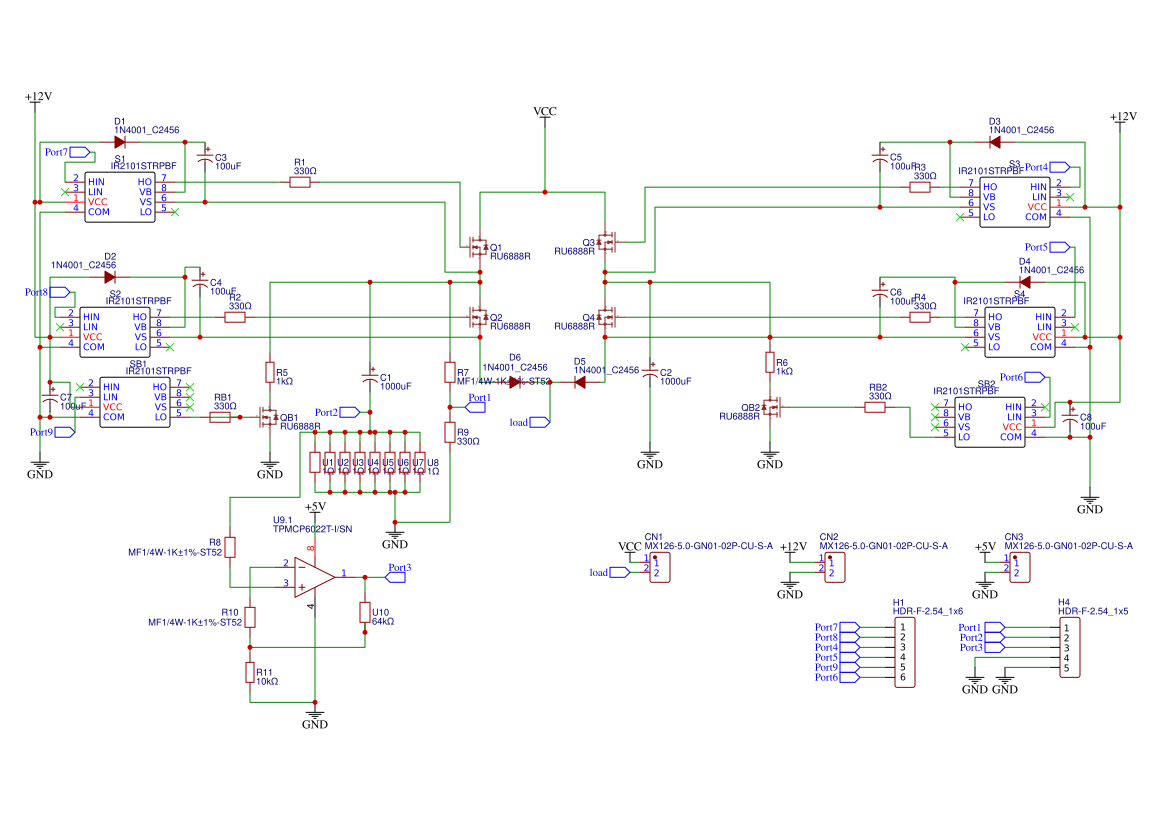Pick resistor R8 body
The width and height of the screenshot is (1169, 828).
click(x=230, y=547)
